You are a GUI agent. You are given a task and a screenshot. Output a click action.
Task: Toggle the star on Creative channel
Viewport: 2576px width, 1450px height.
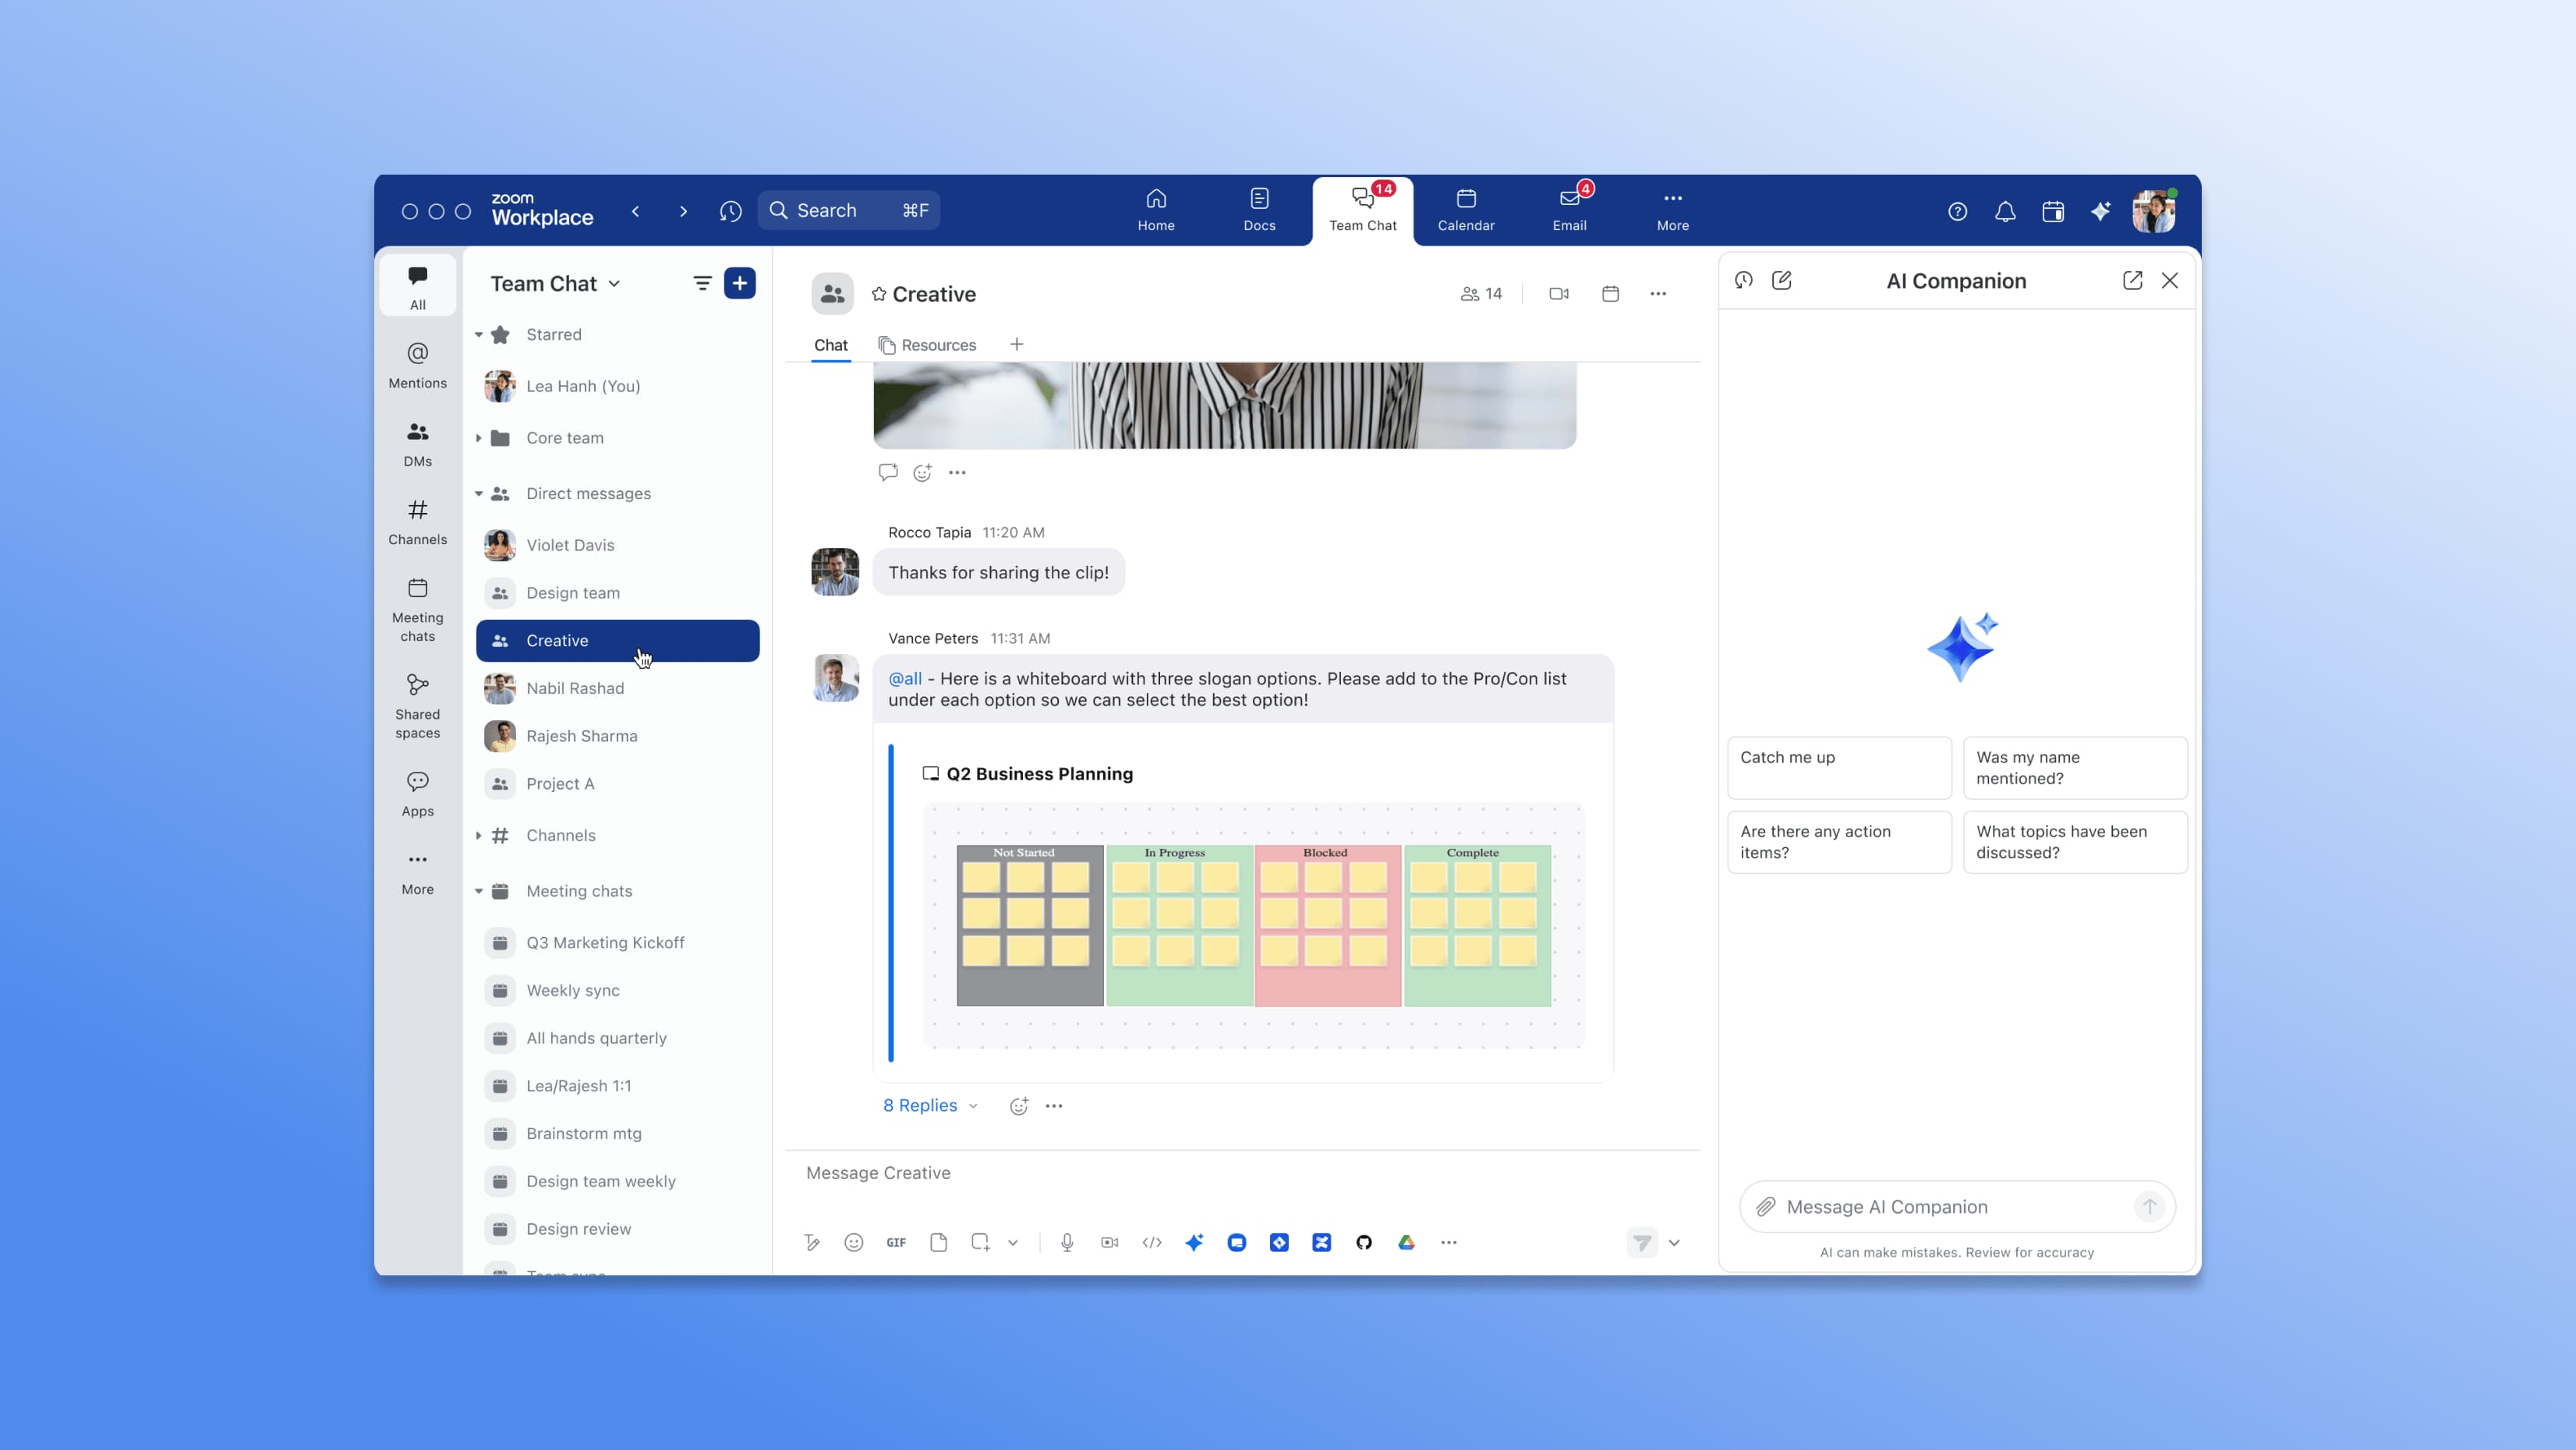pos(878,294)
